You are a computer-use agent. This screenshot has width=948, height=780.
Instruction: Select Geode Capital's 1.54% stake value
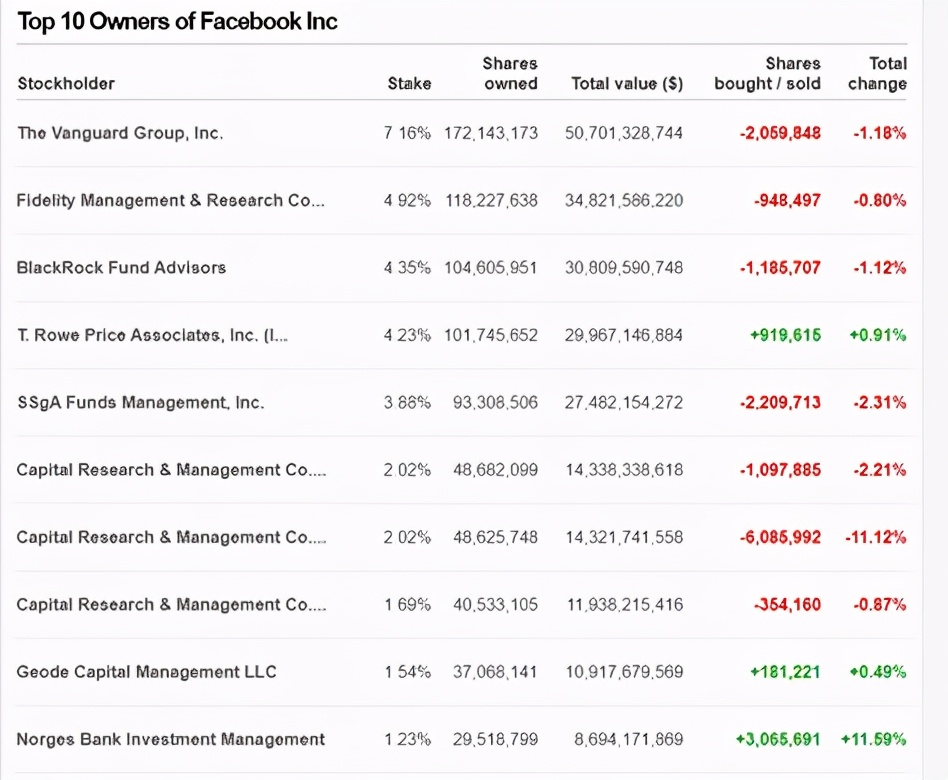[408, 672]
